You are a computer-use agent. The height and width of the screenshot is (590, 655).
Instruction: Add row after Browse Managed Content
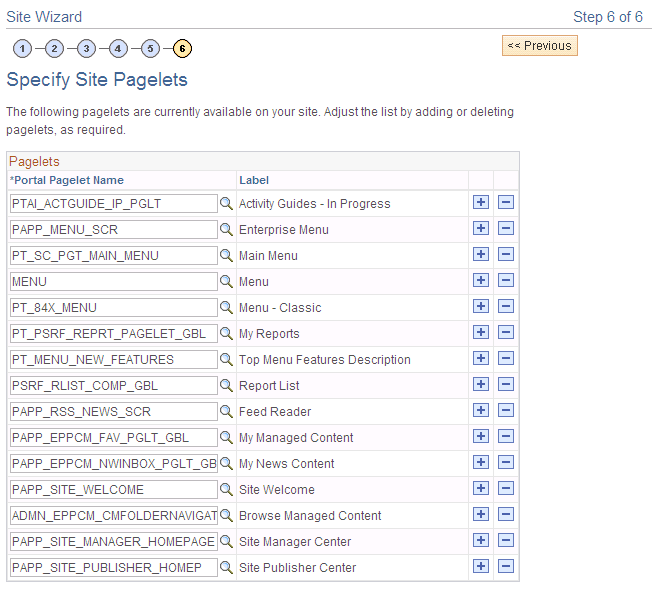[x=481, y=514]
